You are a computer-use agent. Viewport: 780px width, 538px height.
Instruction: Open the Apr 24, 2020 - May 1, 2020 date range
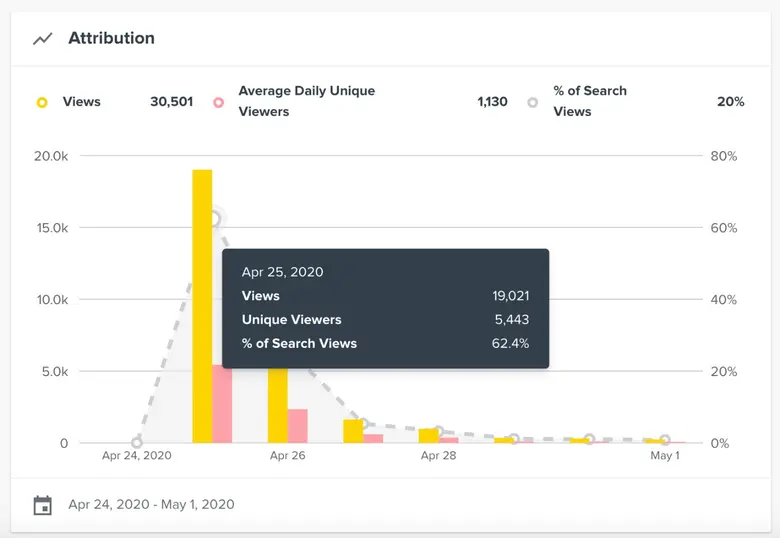click(151, 504)
